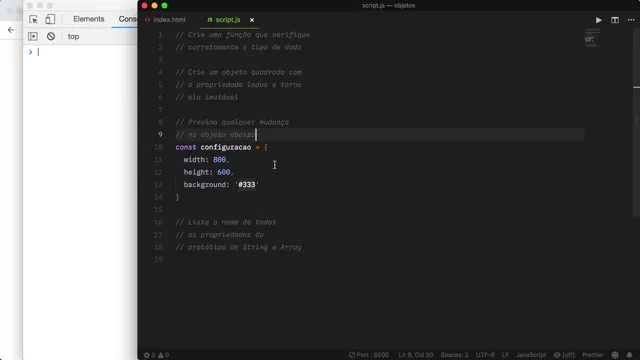Toggle the device toolbar icon in DevTools

click(50, 19)
